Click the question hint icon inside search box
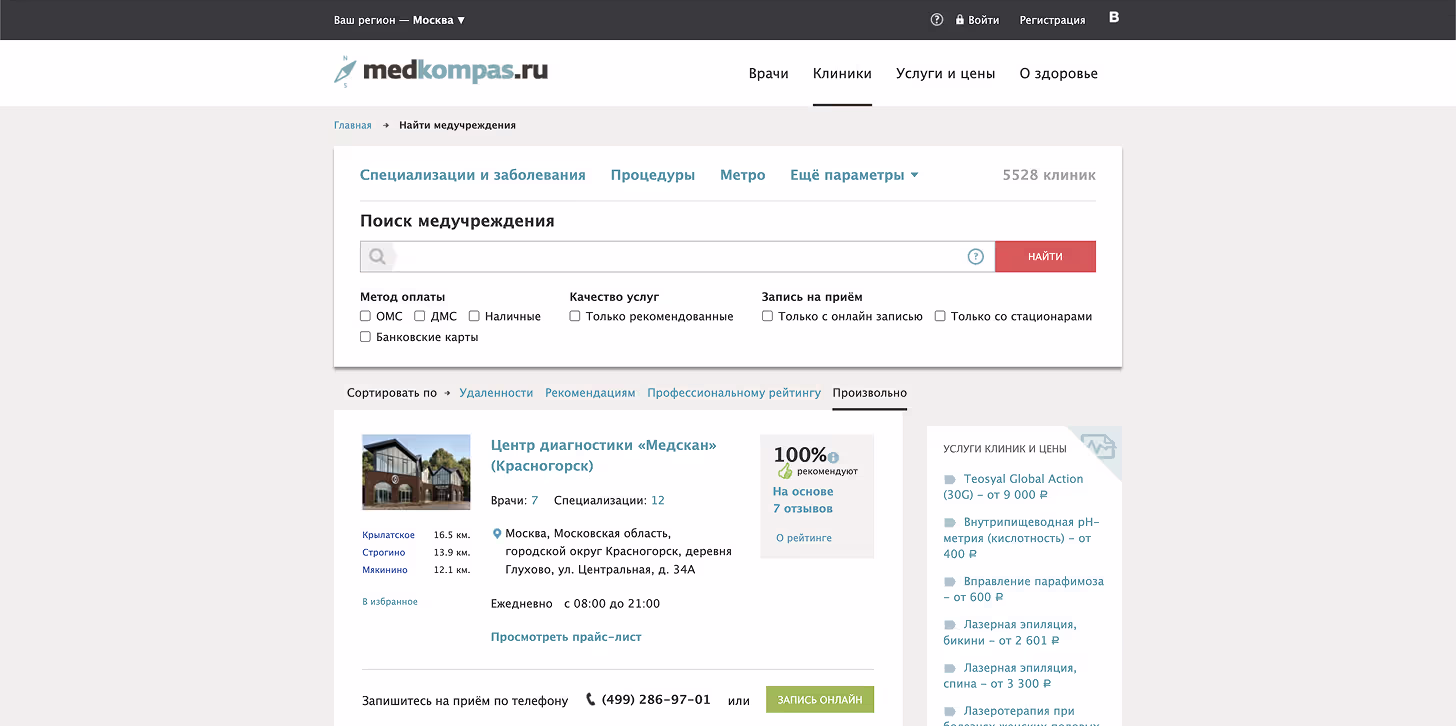This screenshot has height=726, width=1456. pyautogui.click(x=976, y=257)
